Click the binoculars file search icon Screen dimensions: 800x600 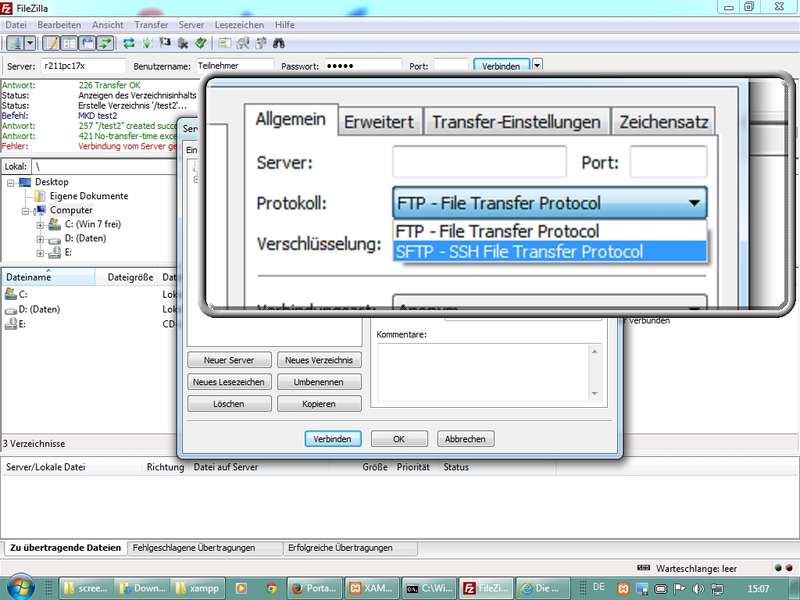tap(279, 43)
